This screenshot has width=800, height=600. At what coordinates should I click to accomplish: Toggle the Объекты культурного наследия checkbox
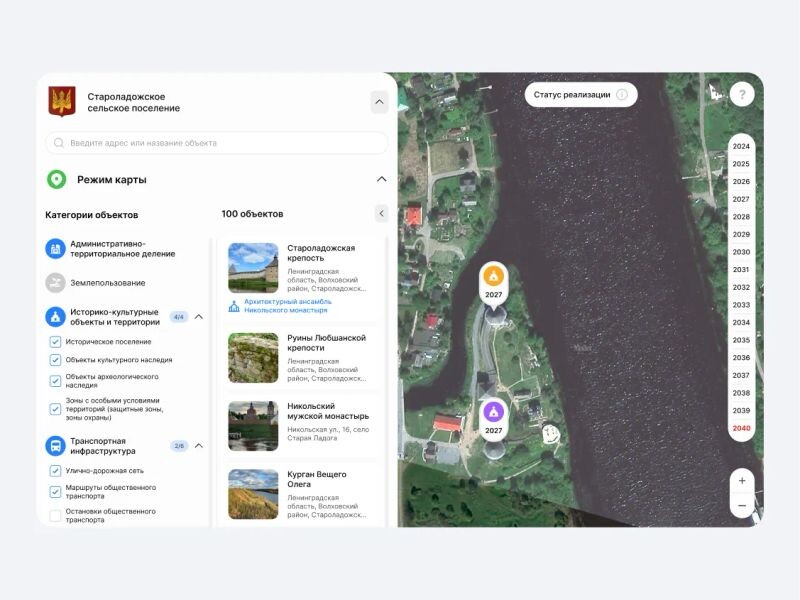point(56,360)
